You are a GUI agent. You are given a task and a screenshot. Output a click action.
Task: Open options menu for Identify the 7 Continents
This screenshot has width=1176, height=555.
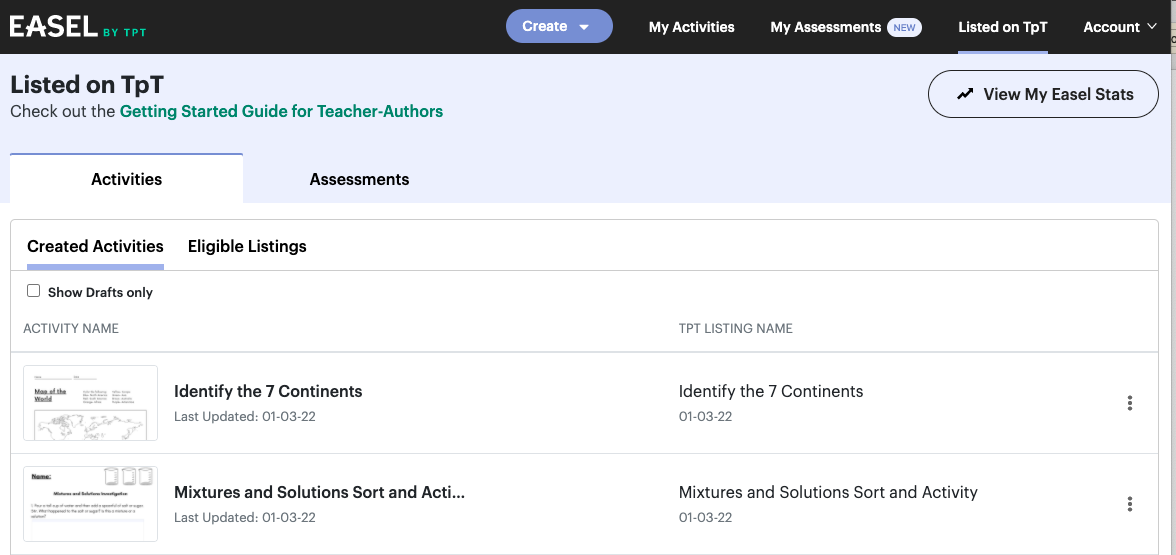pyautogui.click(x=1130, y=403)
